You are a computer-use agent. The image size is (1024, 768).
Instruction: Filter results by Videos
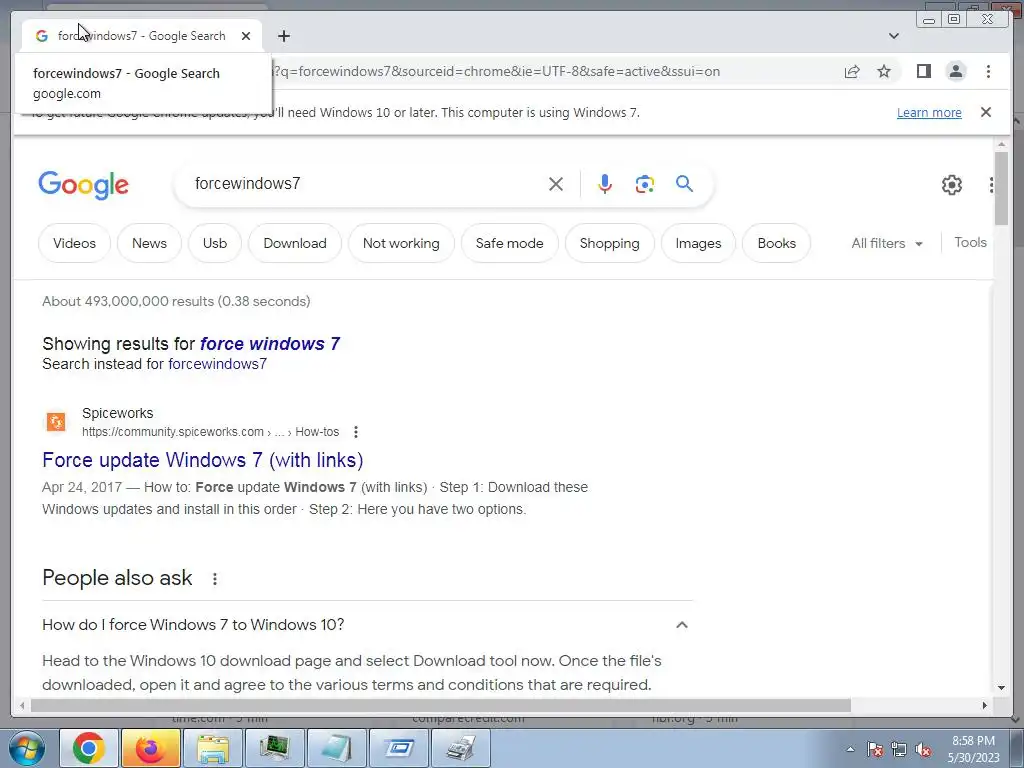click(x=74, y=243)
